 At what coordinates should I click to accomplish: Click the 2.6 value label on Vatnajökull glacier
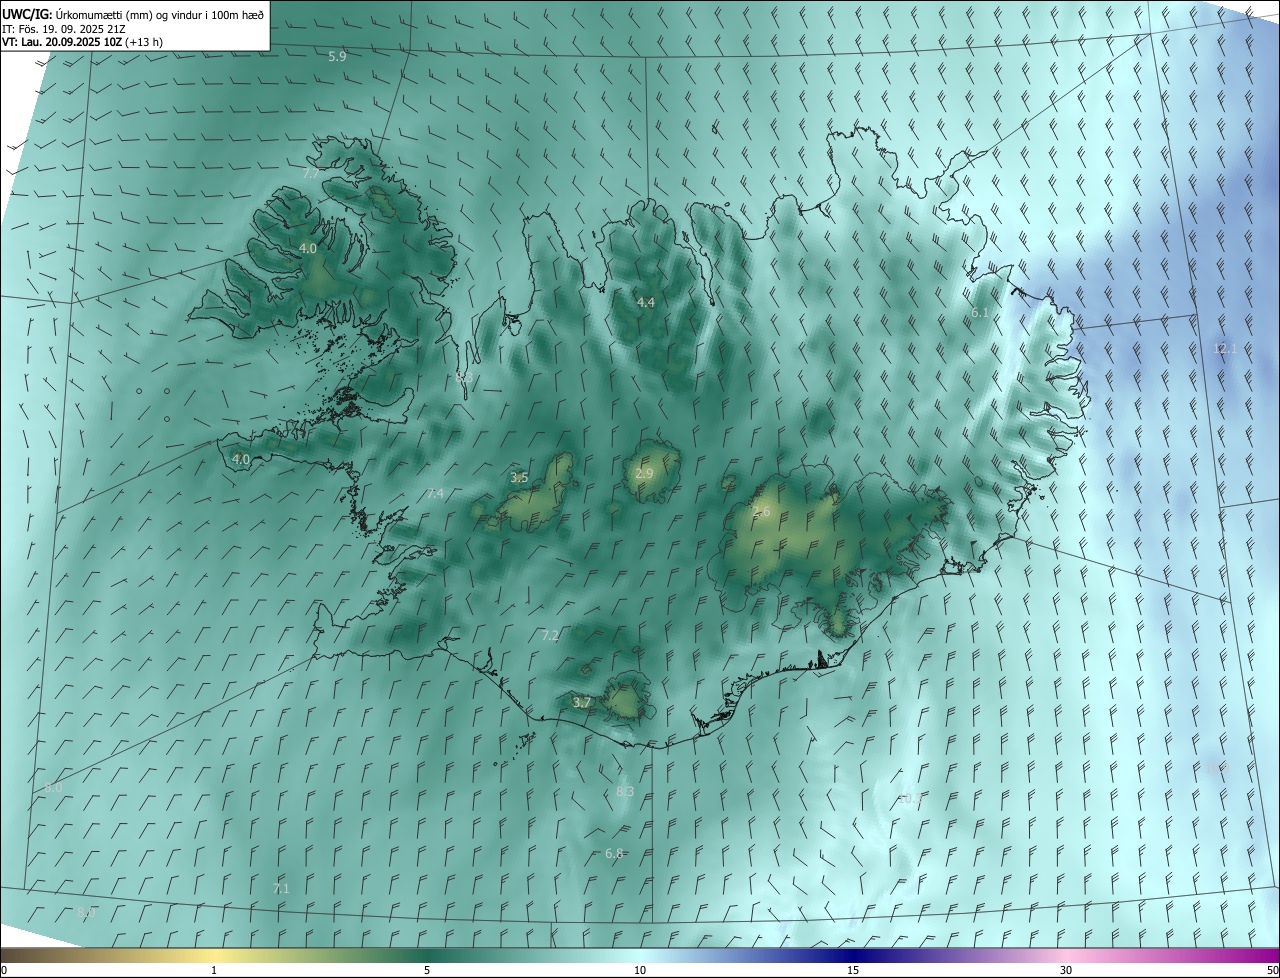[761, 512]
